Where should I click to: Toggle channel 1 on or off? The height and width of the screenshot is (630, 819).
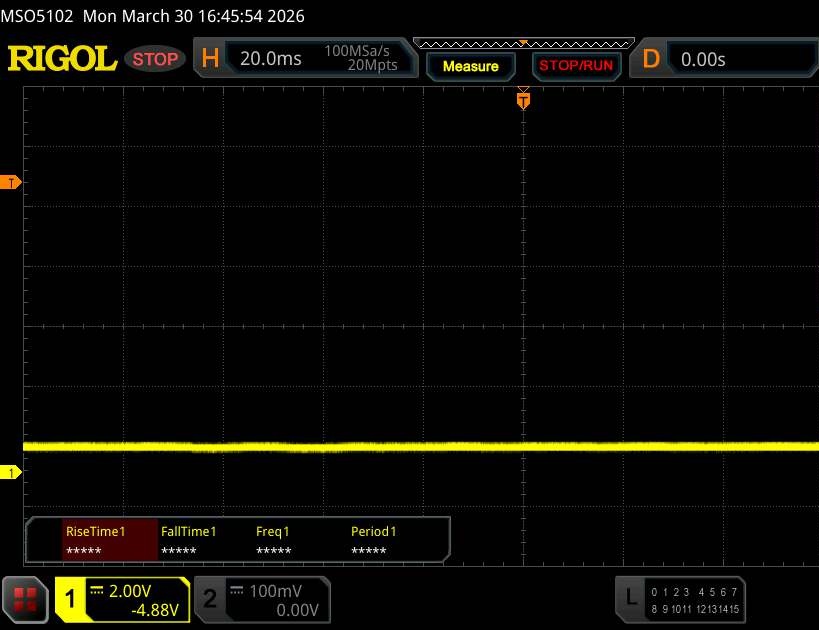tap(72, 599)
